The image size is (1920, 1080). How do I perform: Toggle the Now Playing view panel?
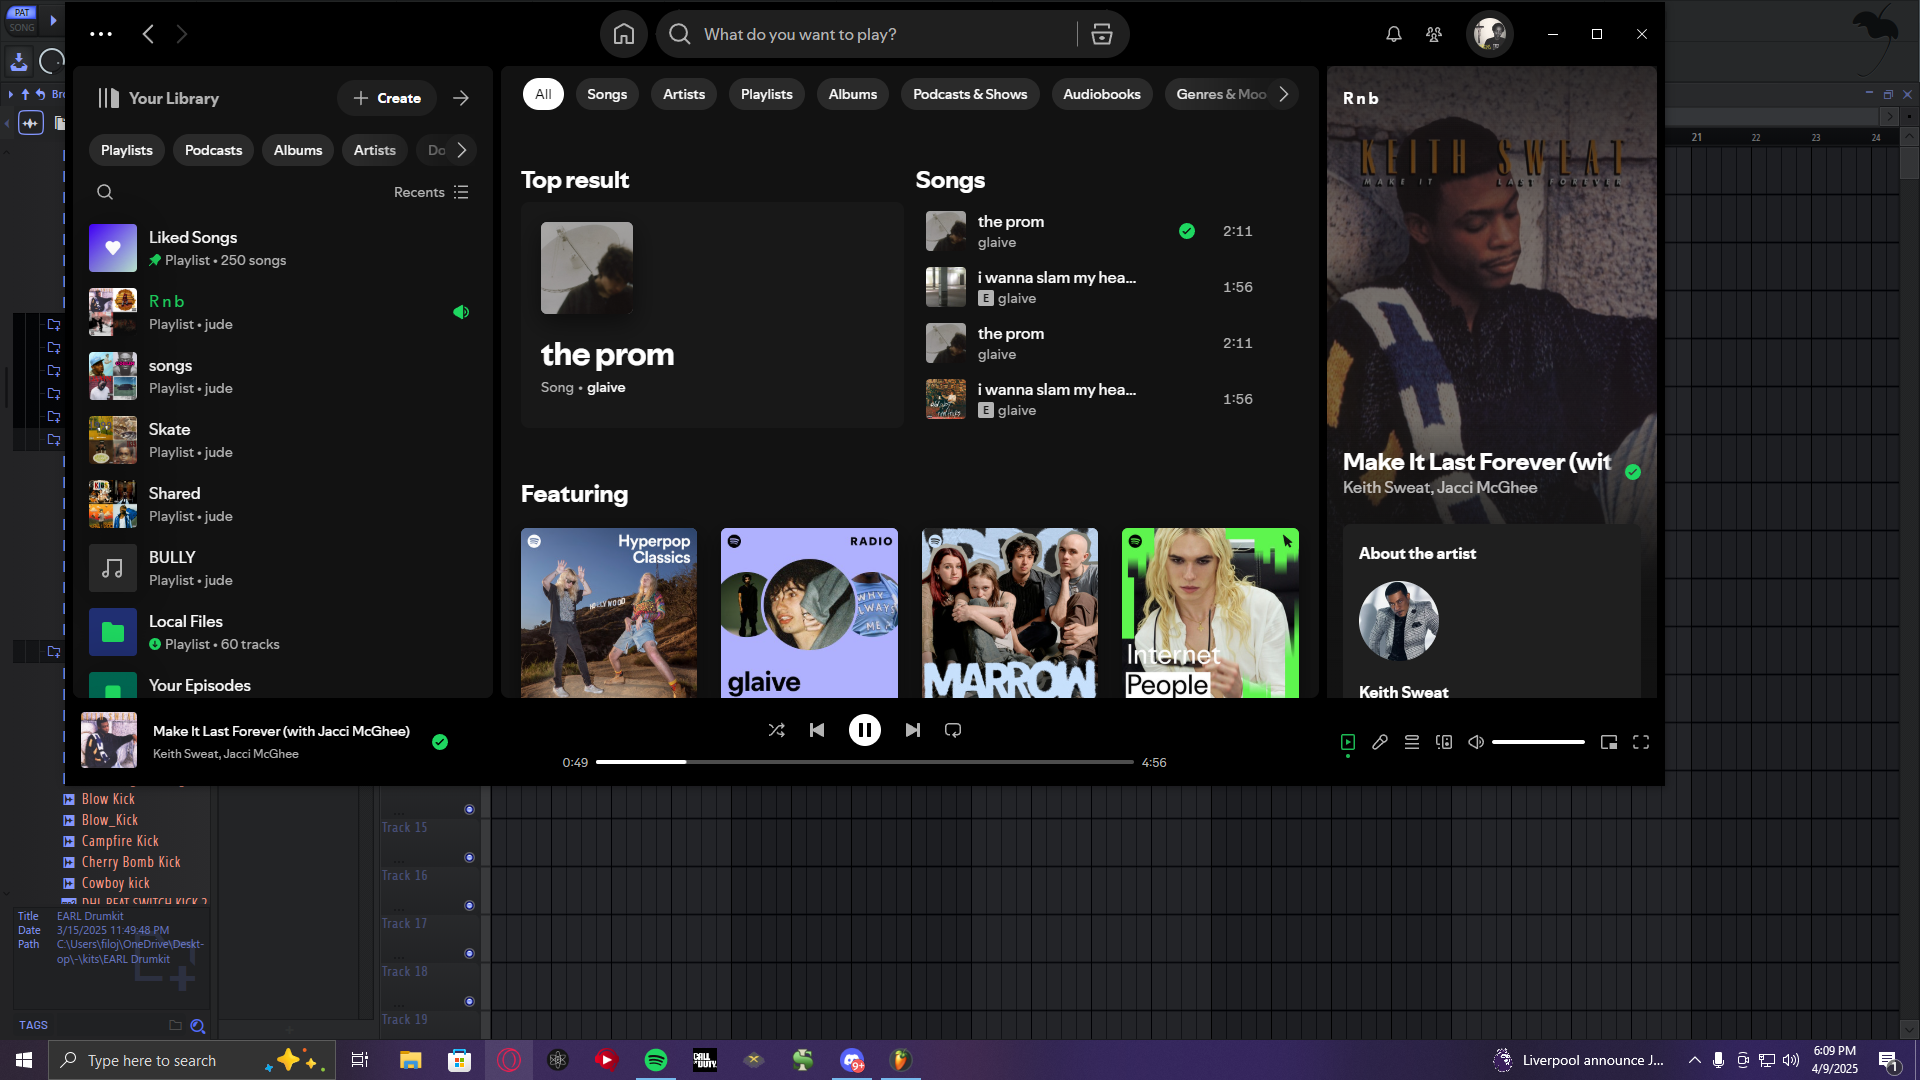pos(1348,742)
